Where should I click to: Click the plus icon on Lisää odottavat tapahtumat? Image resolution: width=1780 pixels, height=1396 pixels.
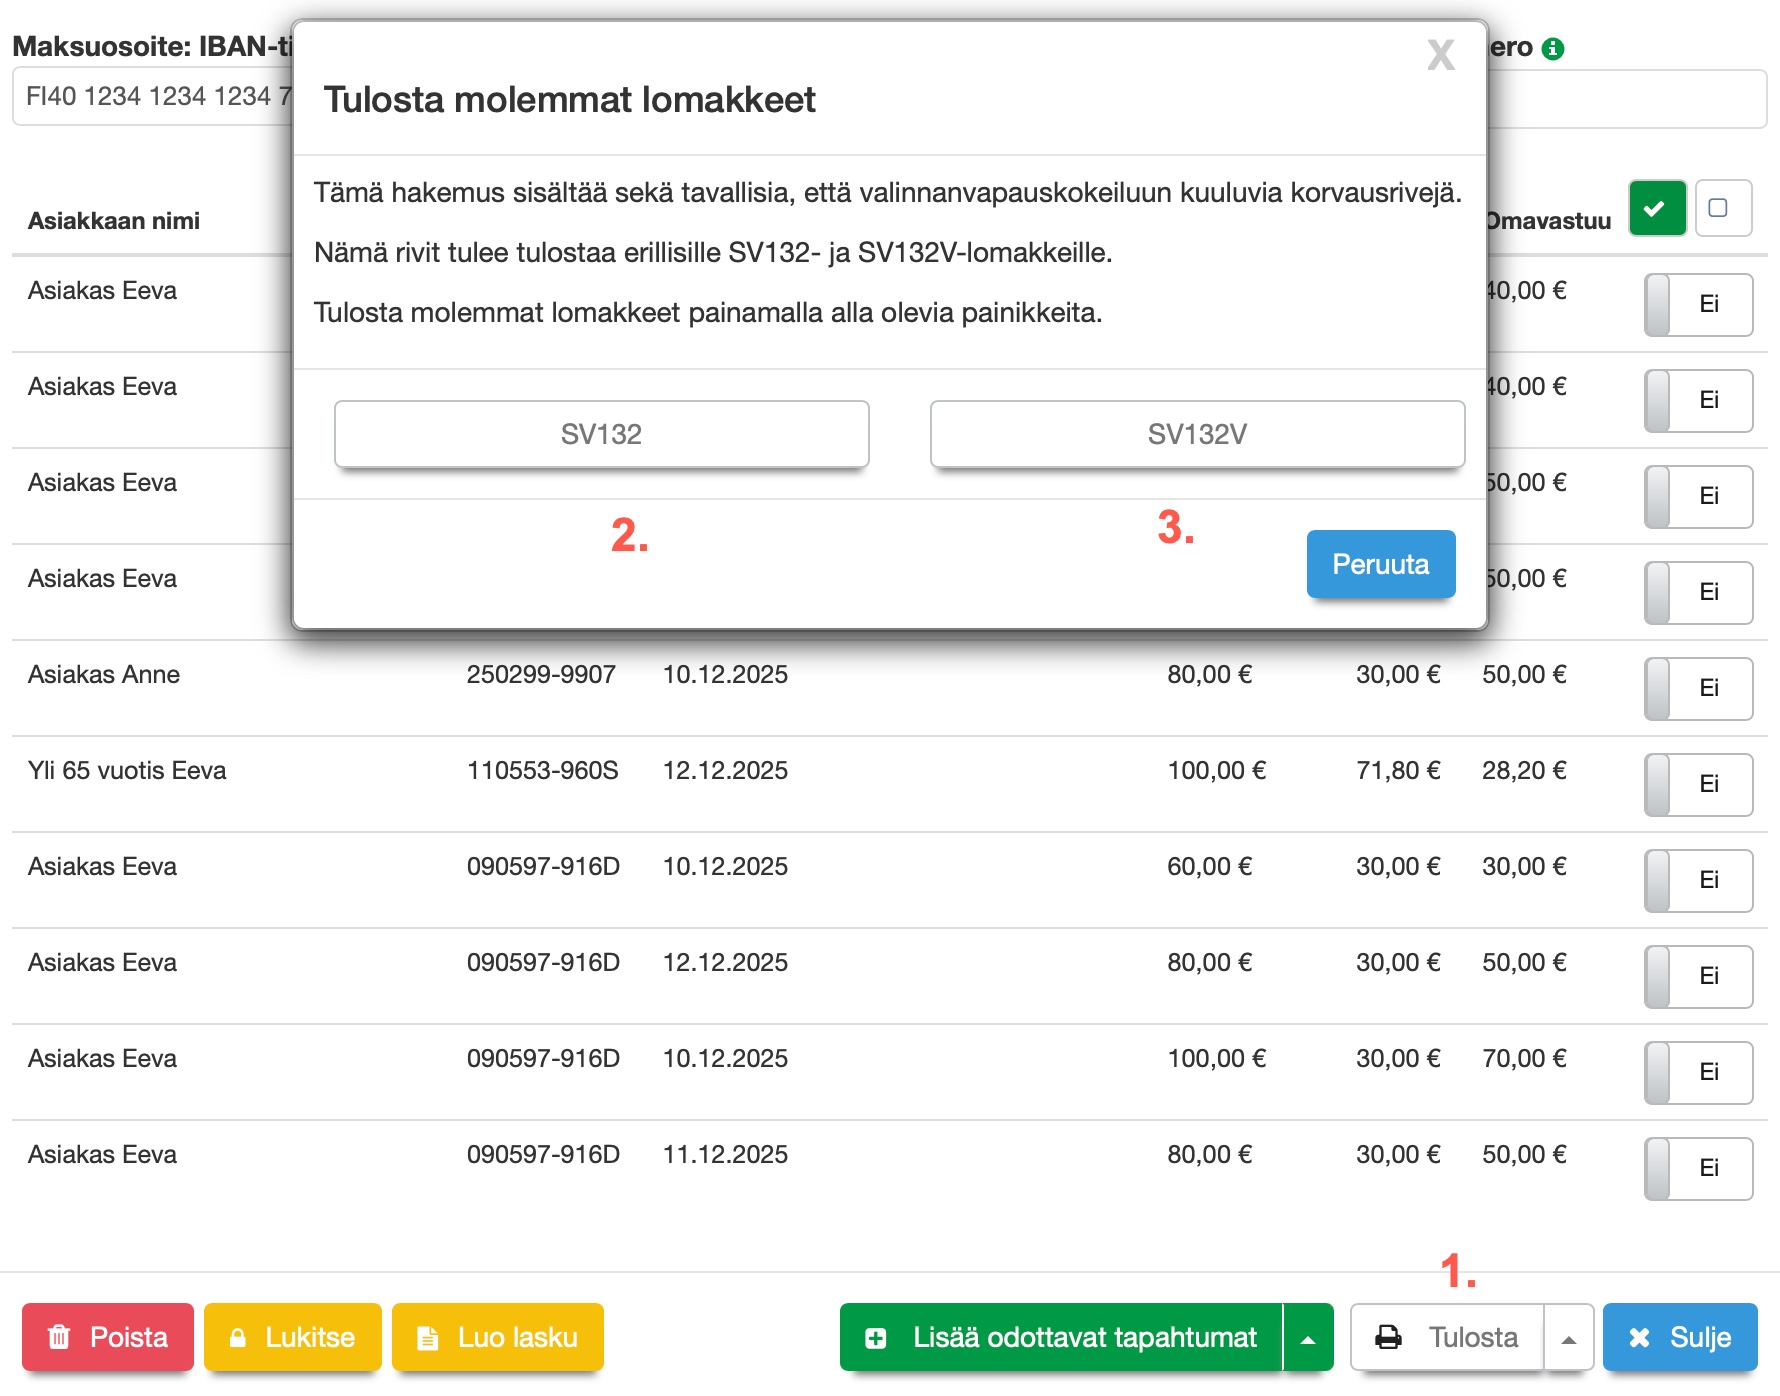point(876,1338)
